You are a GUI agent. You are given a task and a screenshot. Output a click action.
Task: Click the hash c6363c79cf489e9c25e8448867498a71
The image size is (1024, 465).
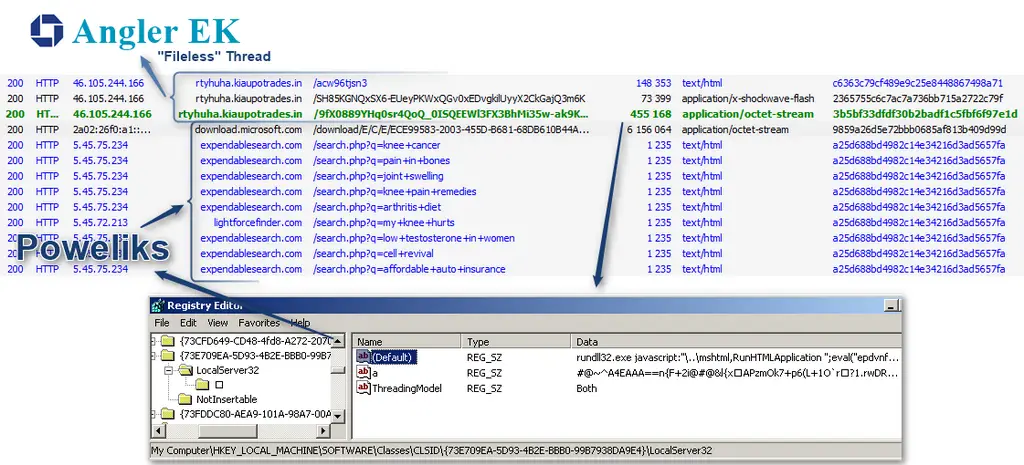pos(918,83)
